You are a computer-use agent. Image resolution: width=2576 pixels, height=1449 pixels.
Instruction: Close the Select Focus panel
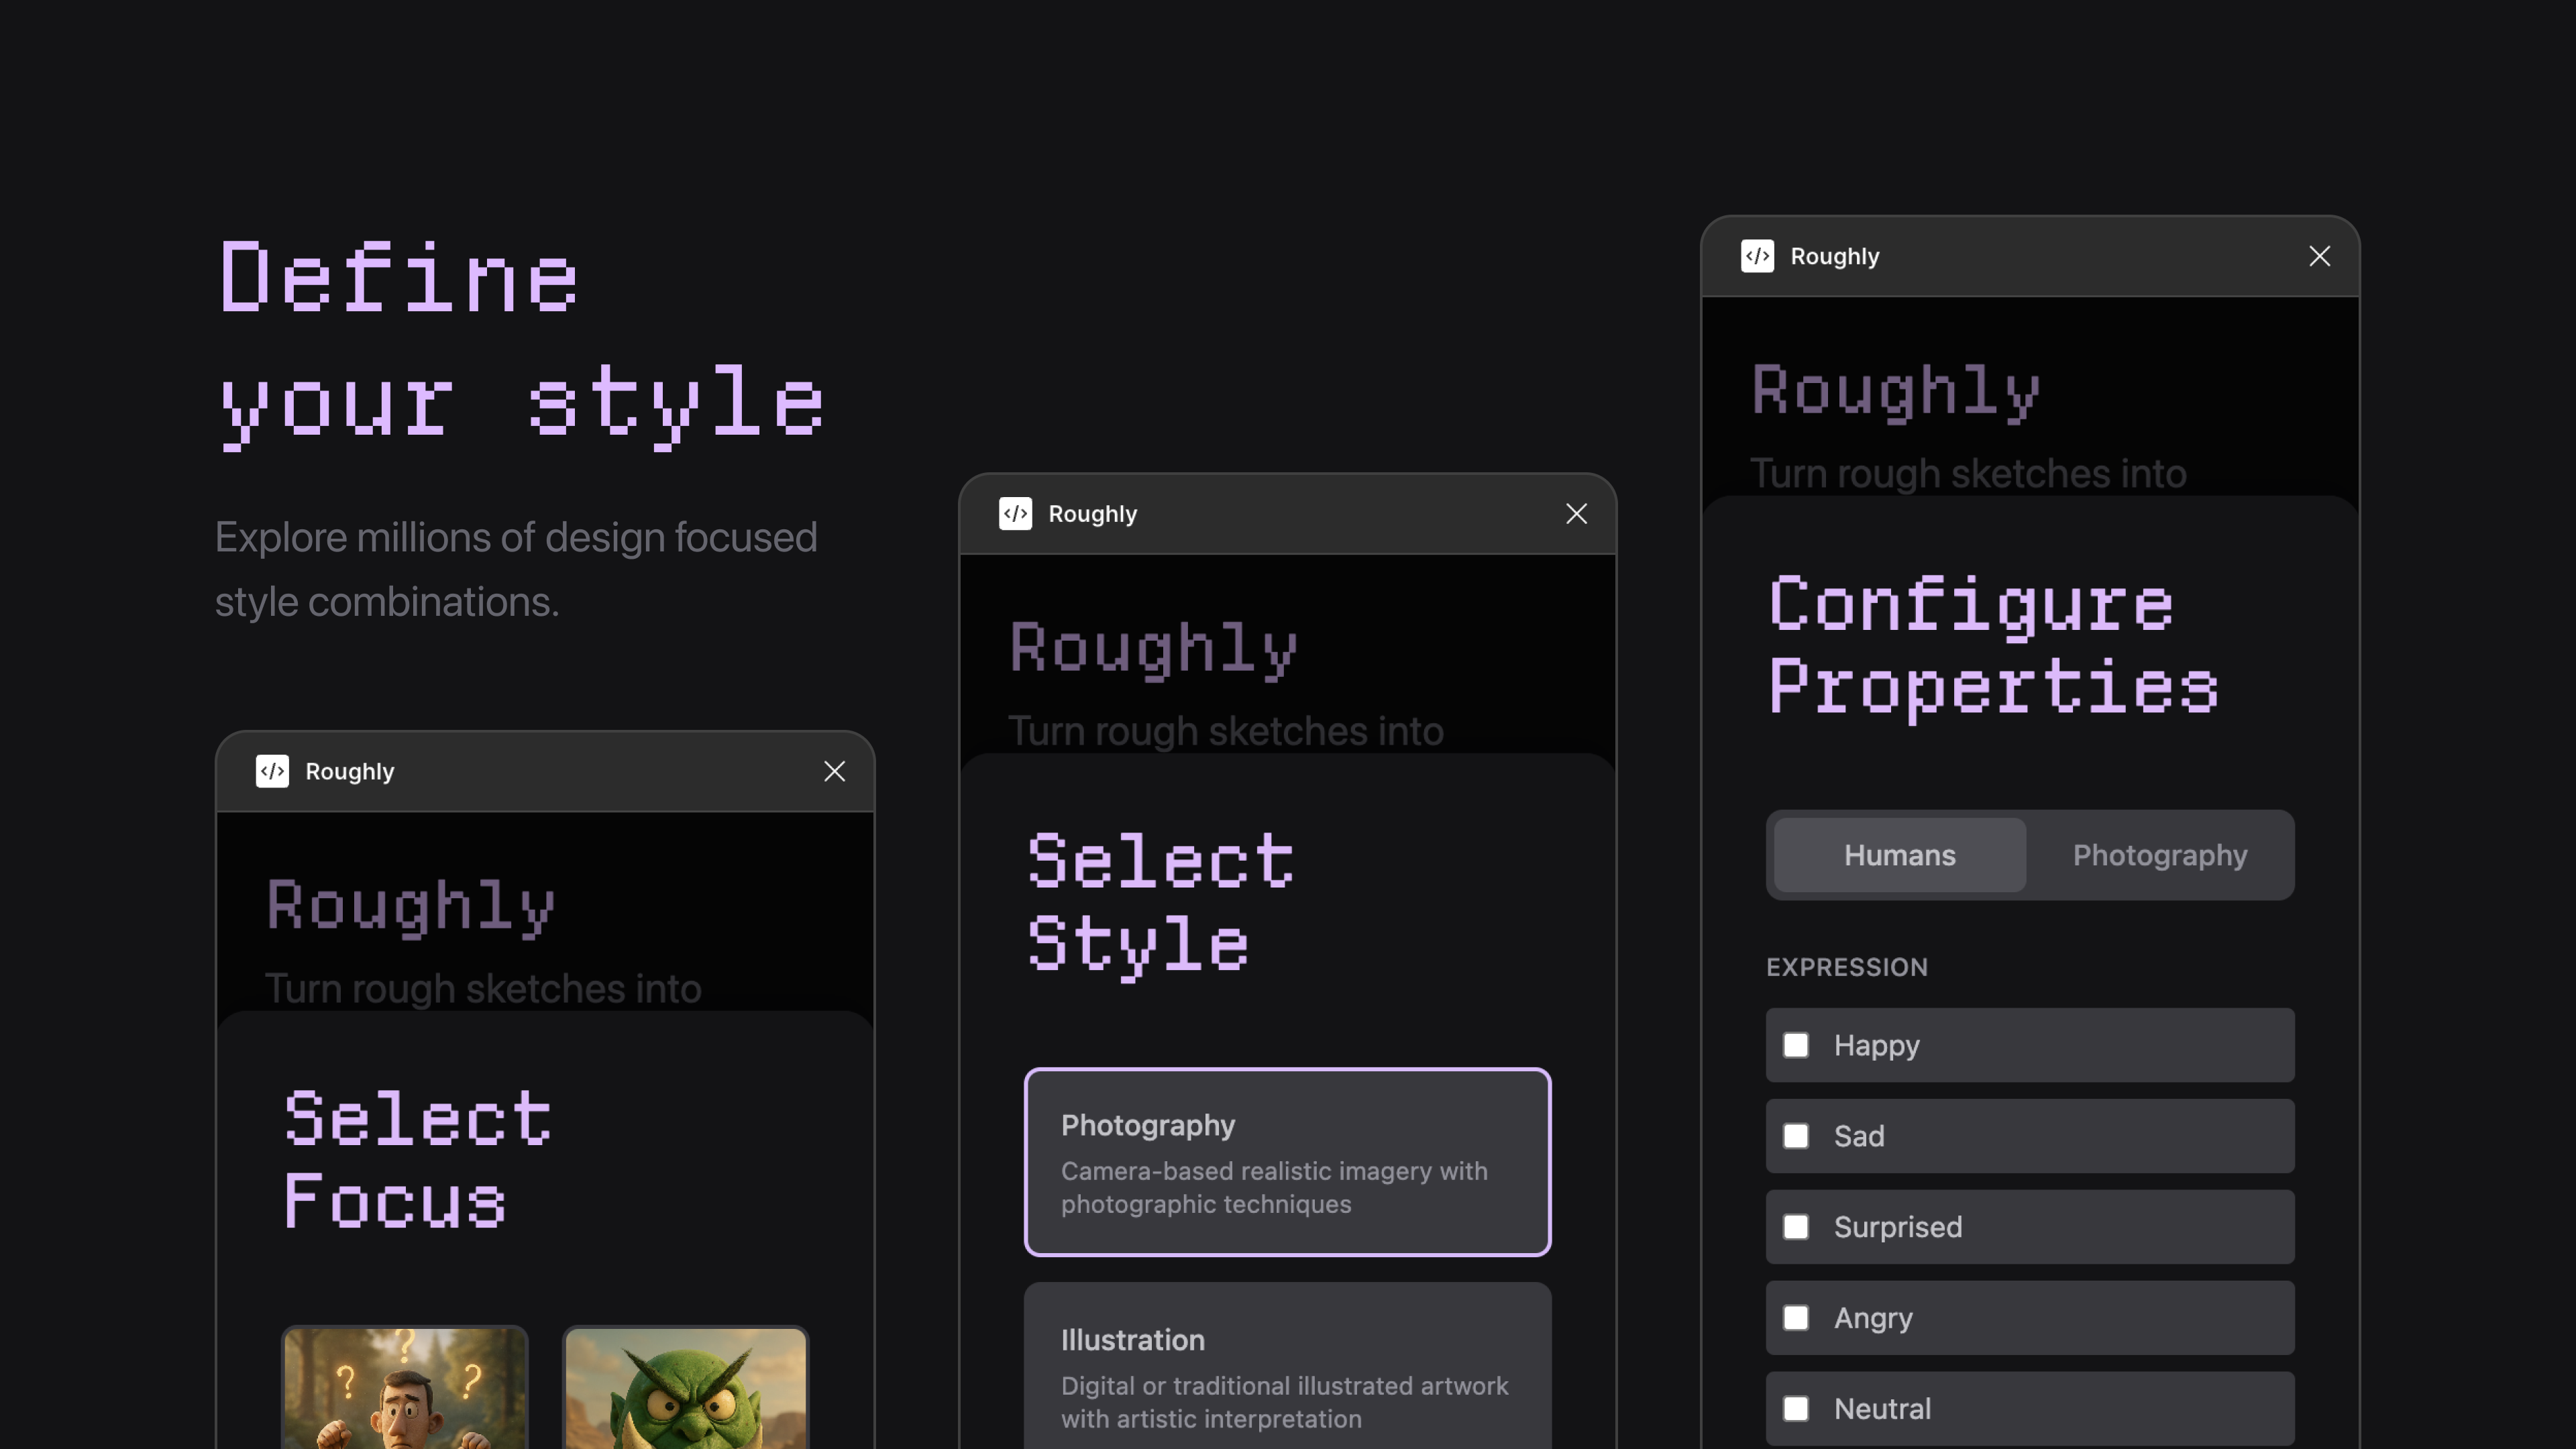834,771
